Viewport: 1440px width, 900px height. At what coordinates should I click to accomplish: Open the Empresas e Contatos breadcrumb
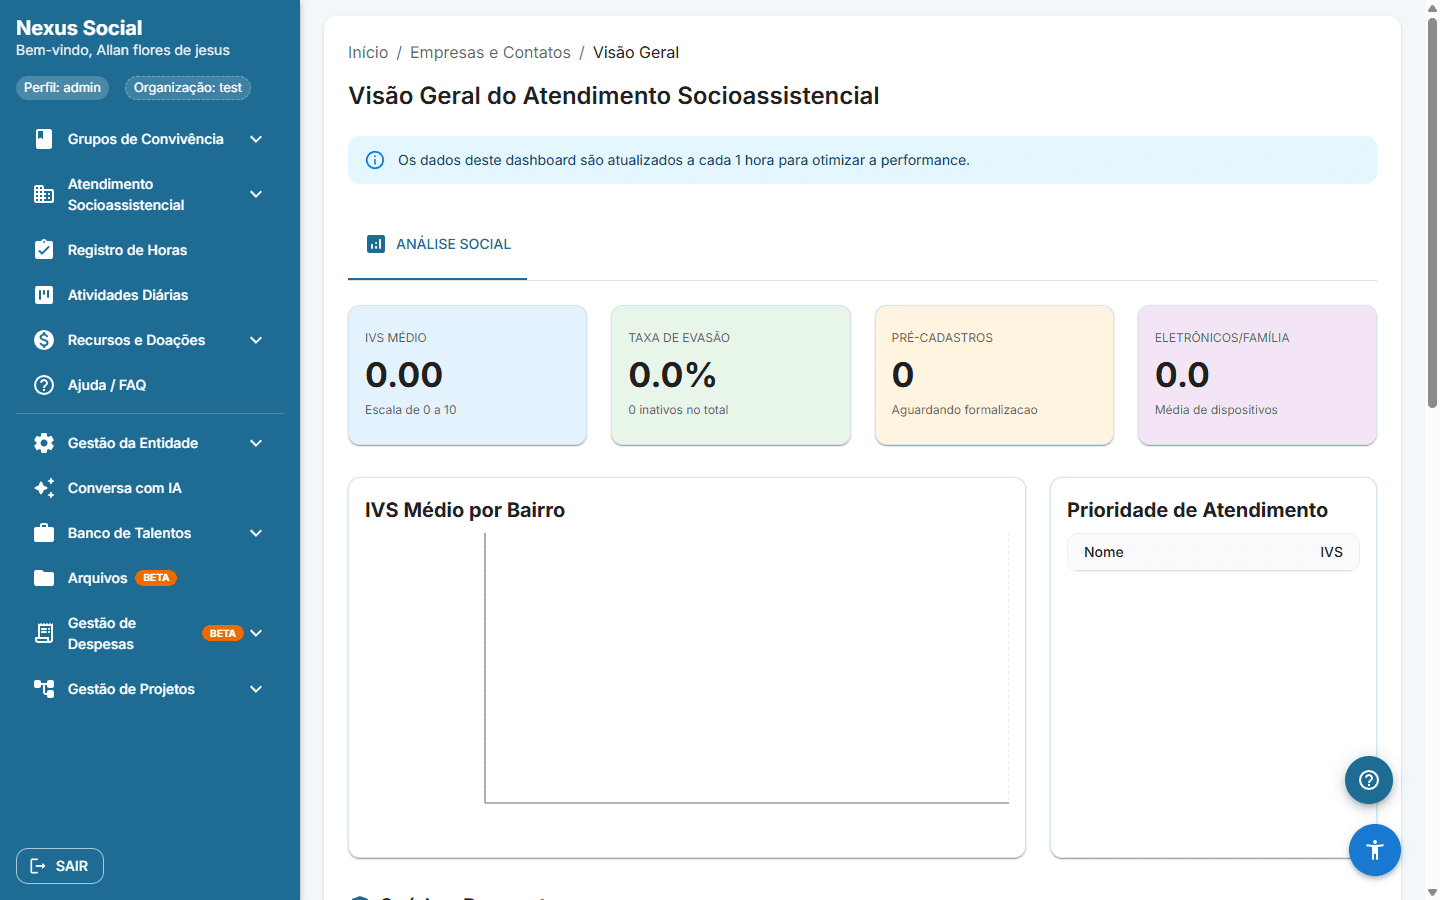tap(490, 52)
